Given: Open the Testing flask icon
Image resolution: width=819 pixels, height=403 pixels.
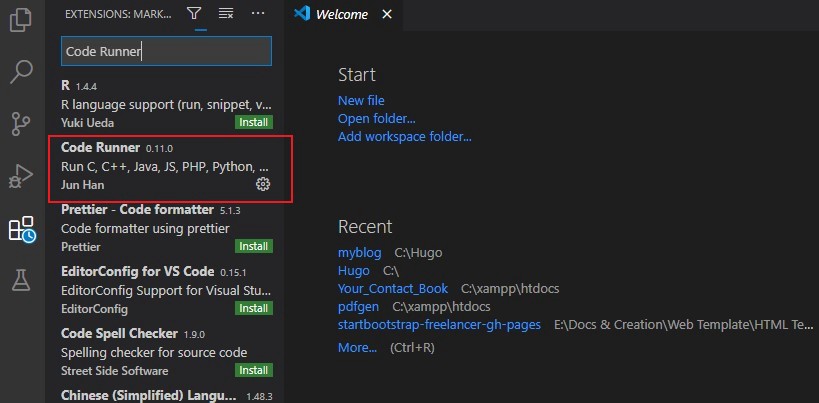Looking at the screenshot, I should [21, 280].
